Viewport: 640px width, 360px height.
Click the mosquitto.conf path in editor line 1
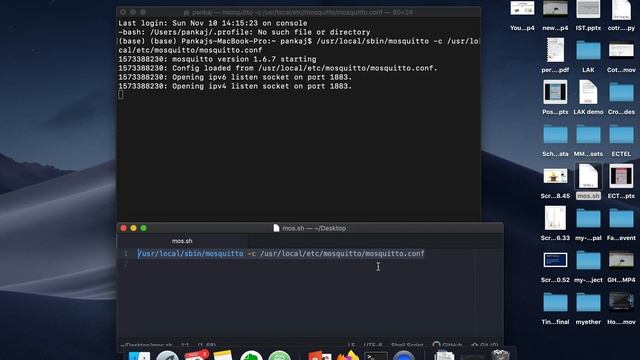342,253
